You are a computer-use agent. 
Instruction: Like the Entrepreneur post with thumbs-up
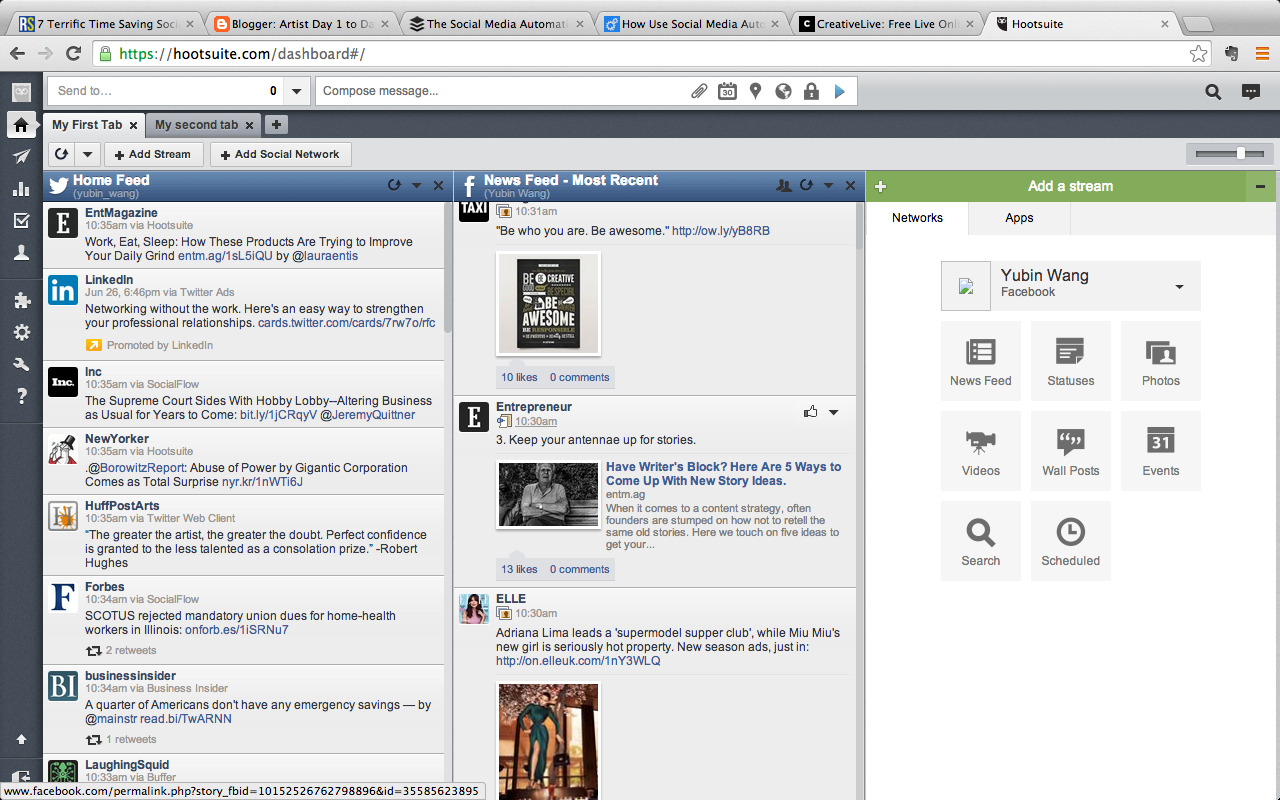coord(810,412)
